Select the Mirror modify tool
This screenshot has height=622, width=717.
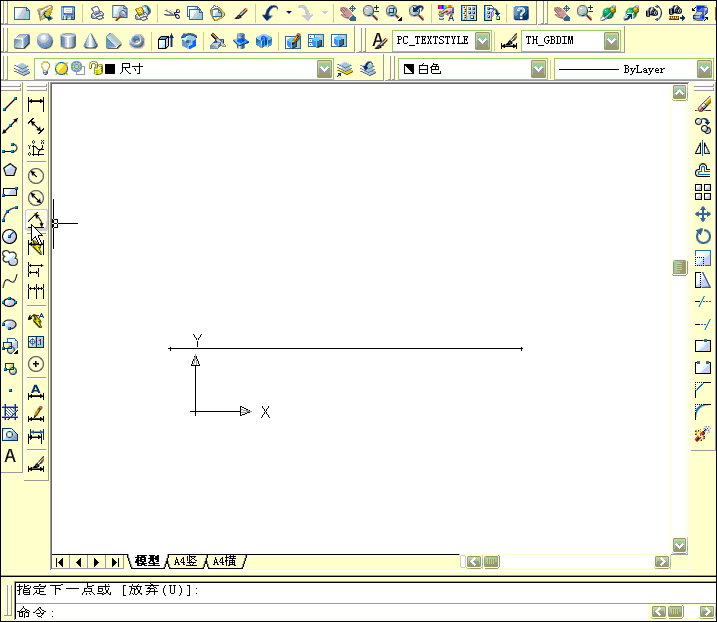click(703, 148)
